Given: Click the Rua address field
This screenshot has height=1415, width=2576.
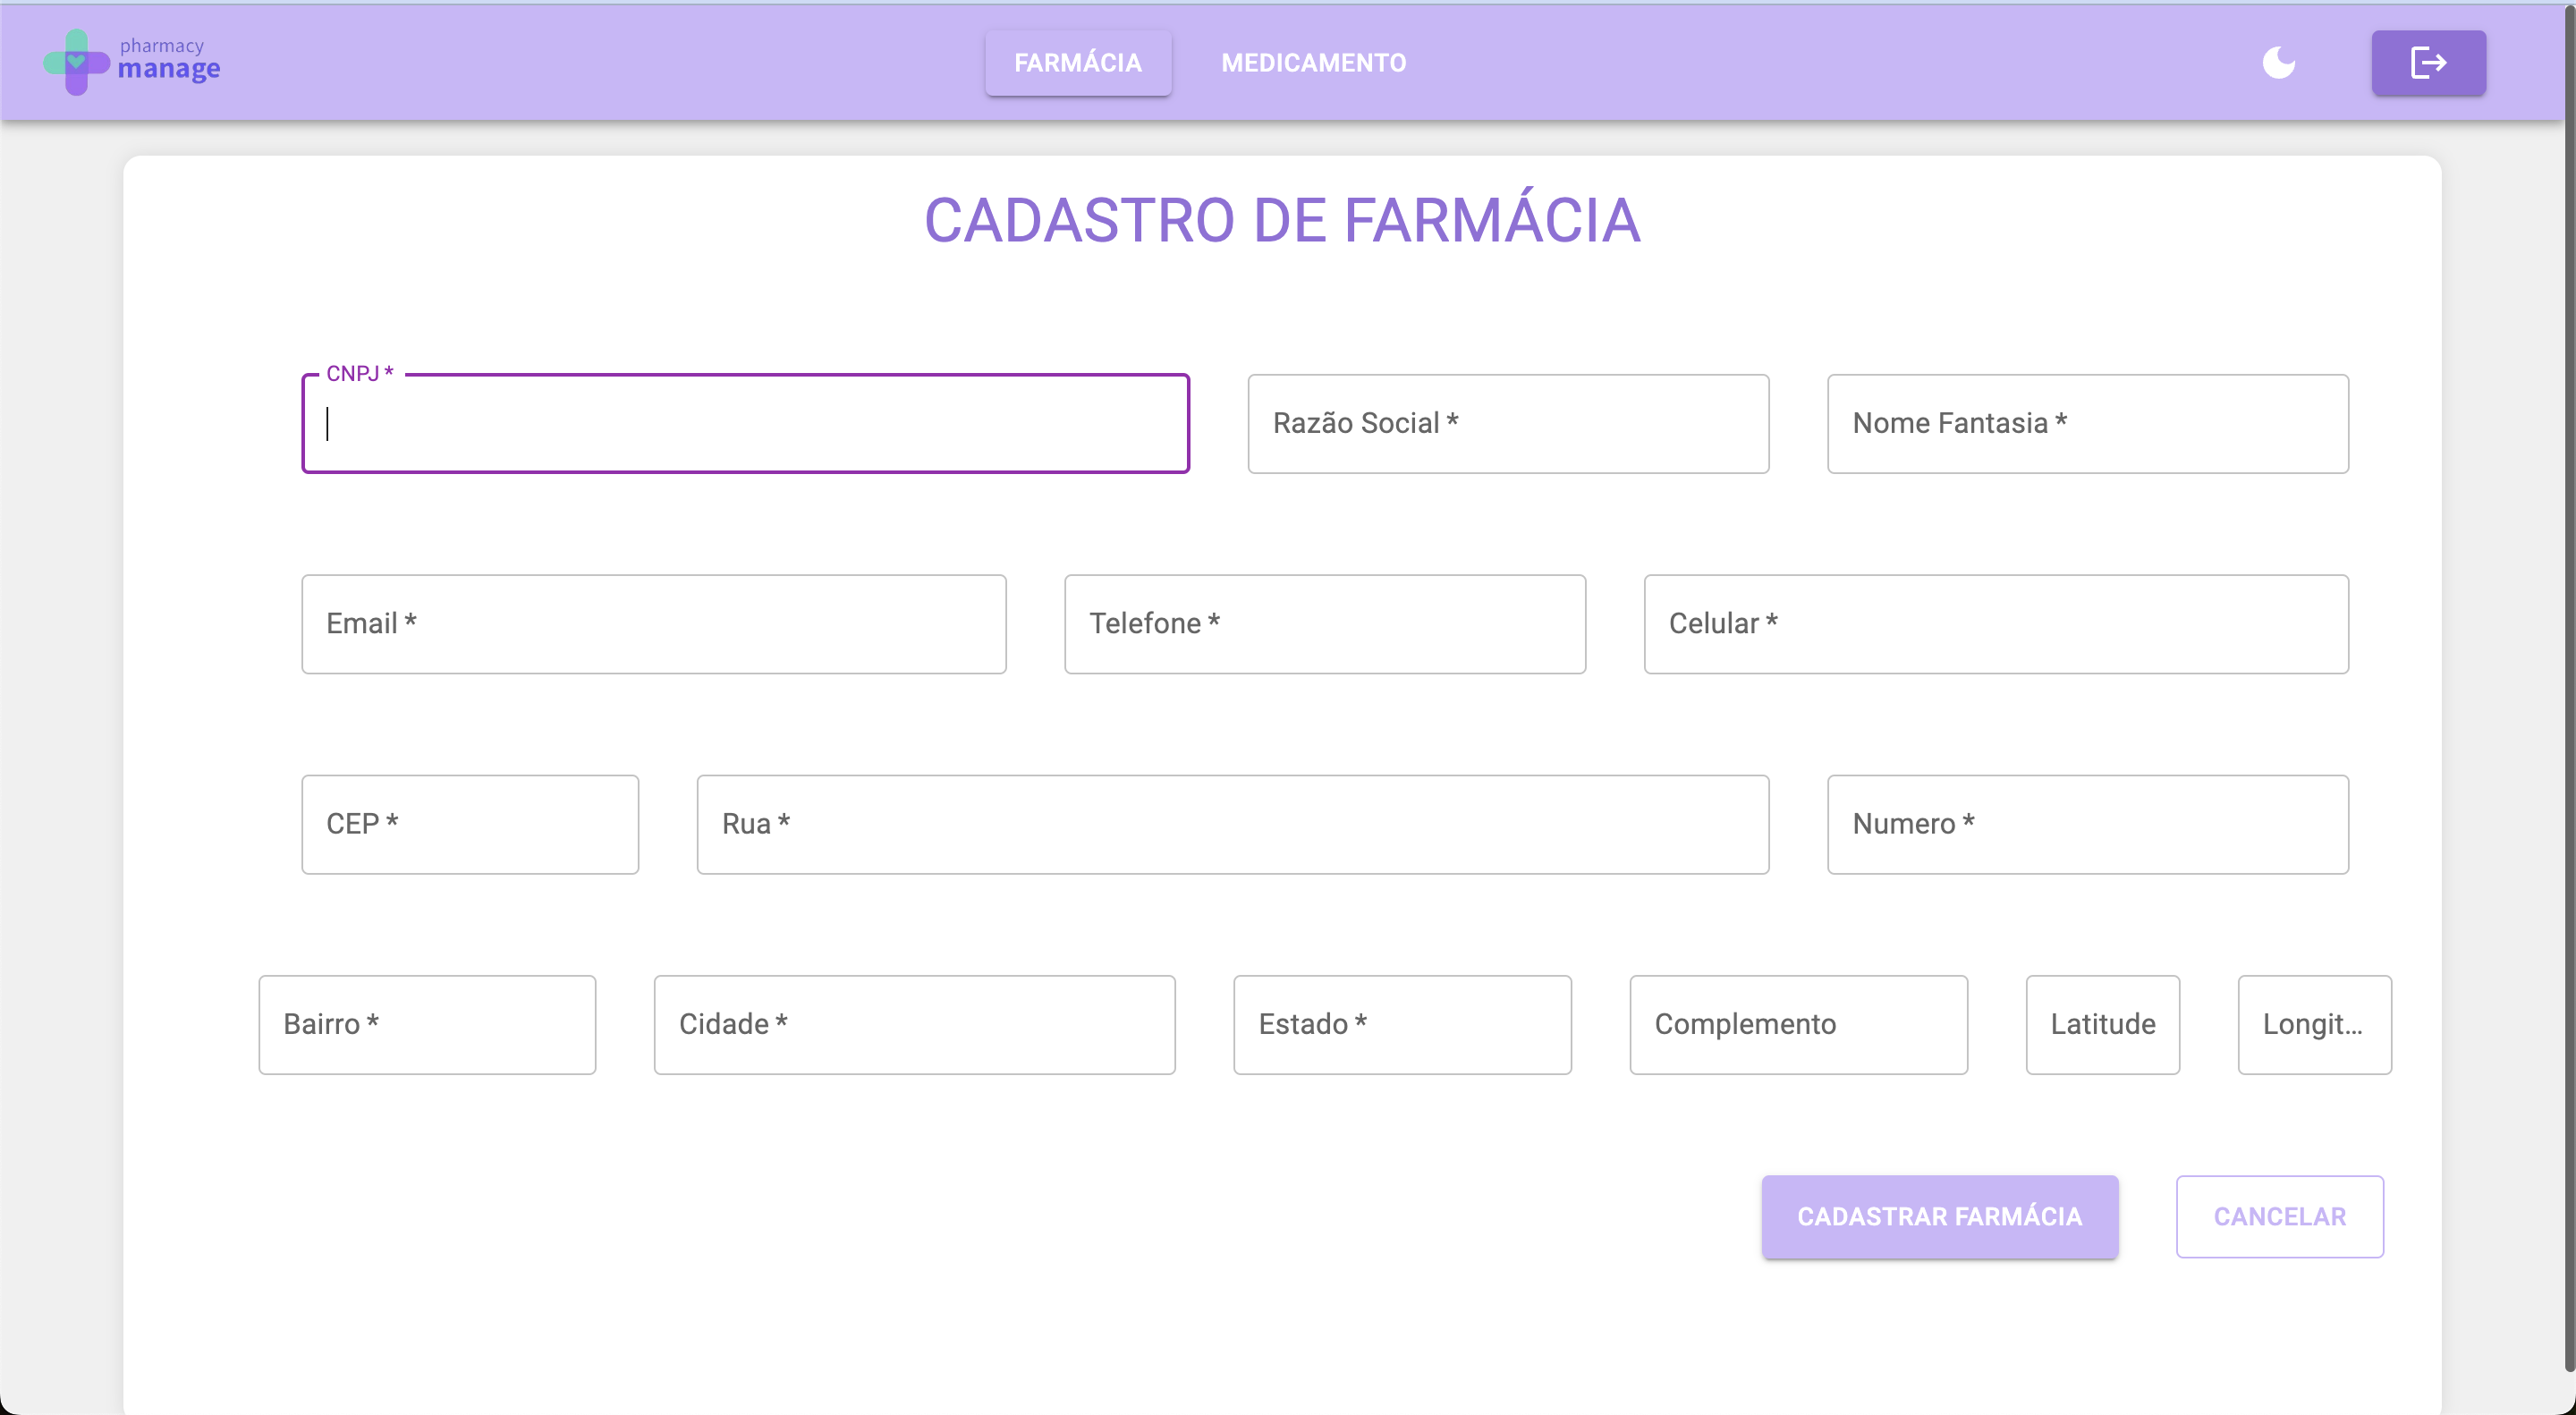Looking at the screenshot, I should tap(1232, 824).
